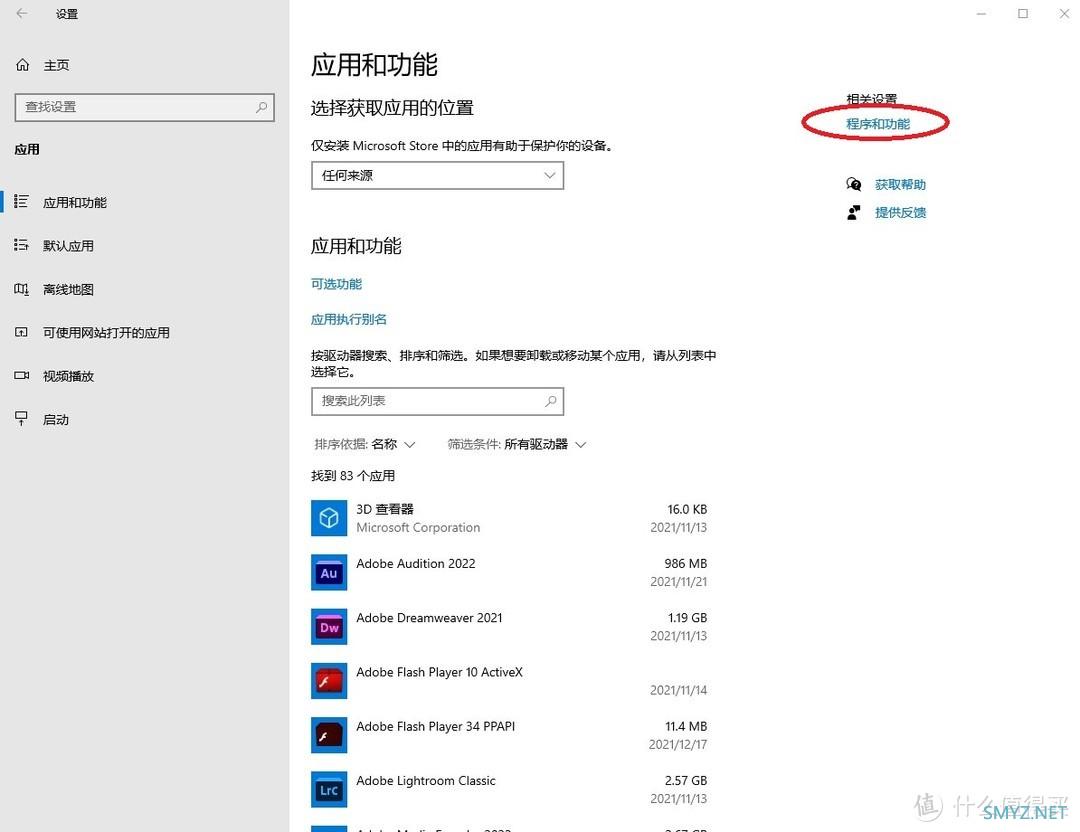Click the 可使用网站打开的应用 sidebar icon
The image size is (1080, 832).
pyautogui.click(x=21, y=332)
